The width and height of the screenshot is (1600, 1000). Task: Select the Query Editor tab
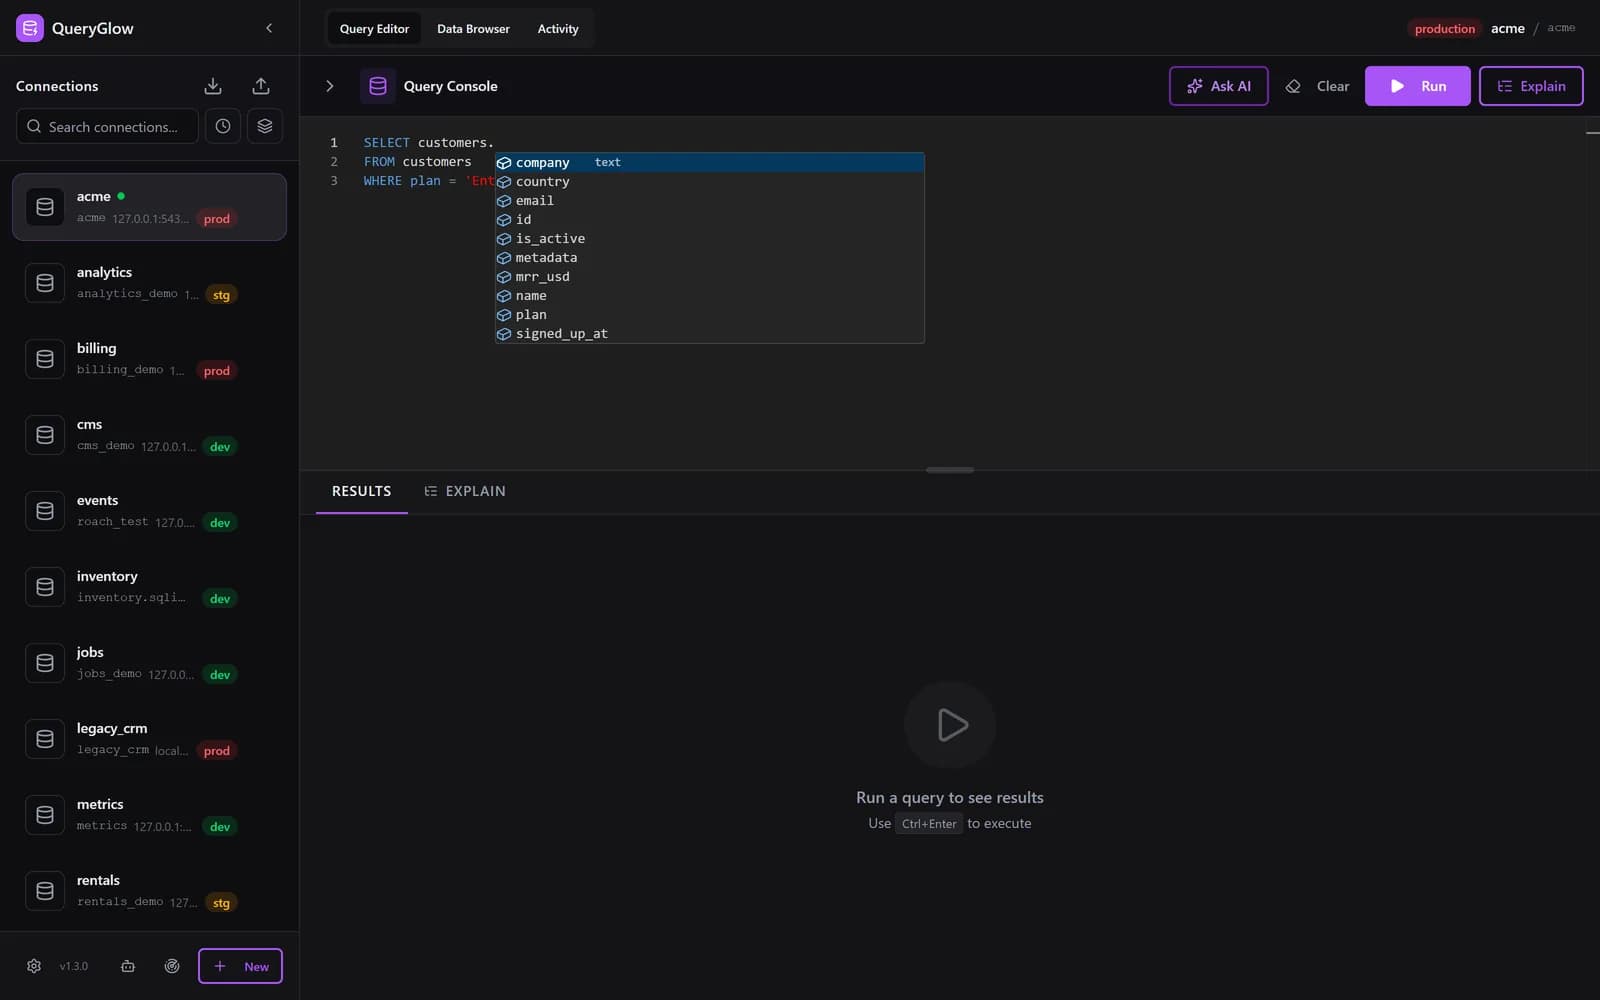(374, 29)
